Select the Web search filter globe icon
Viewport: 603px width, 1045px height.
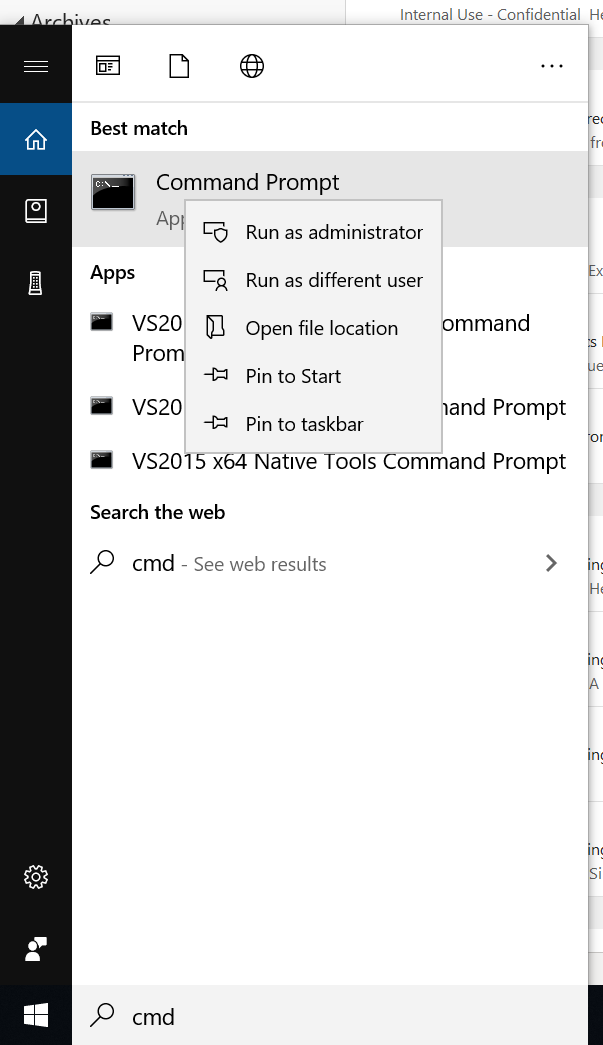(x=252, y=66)
